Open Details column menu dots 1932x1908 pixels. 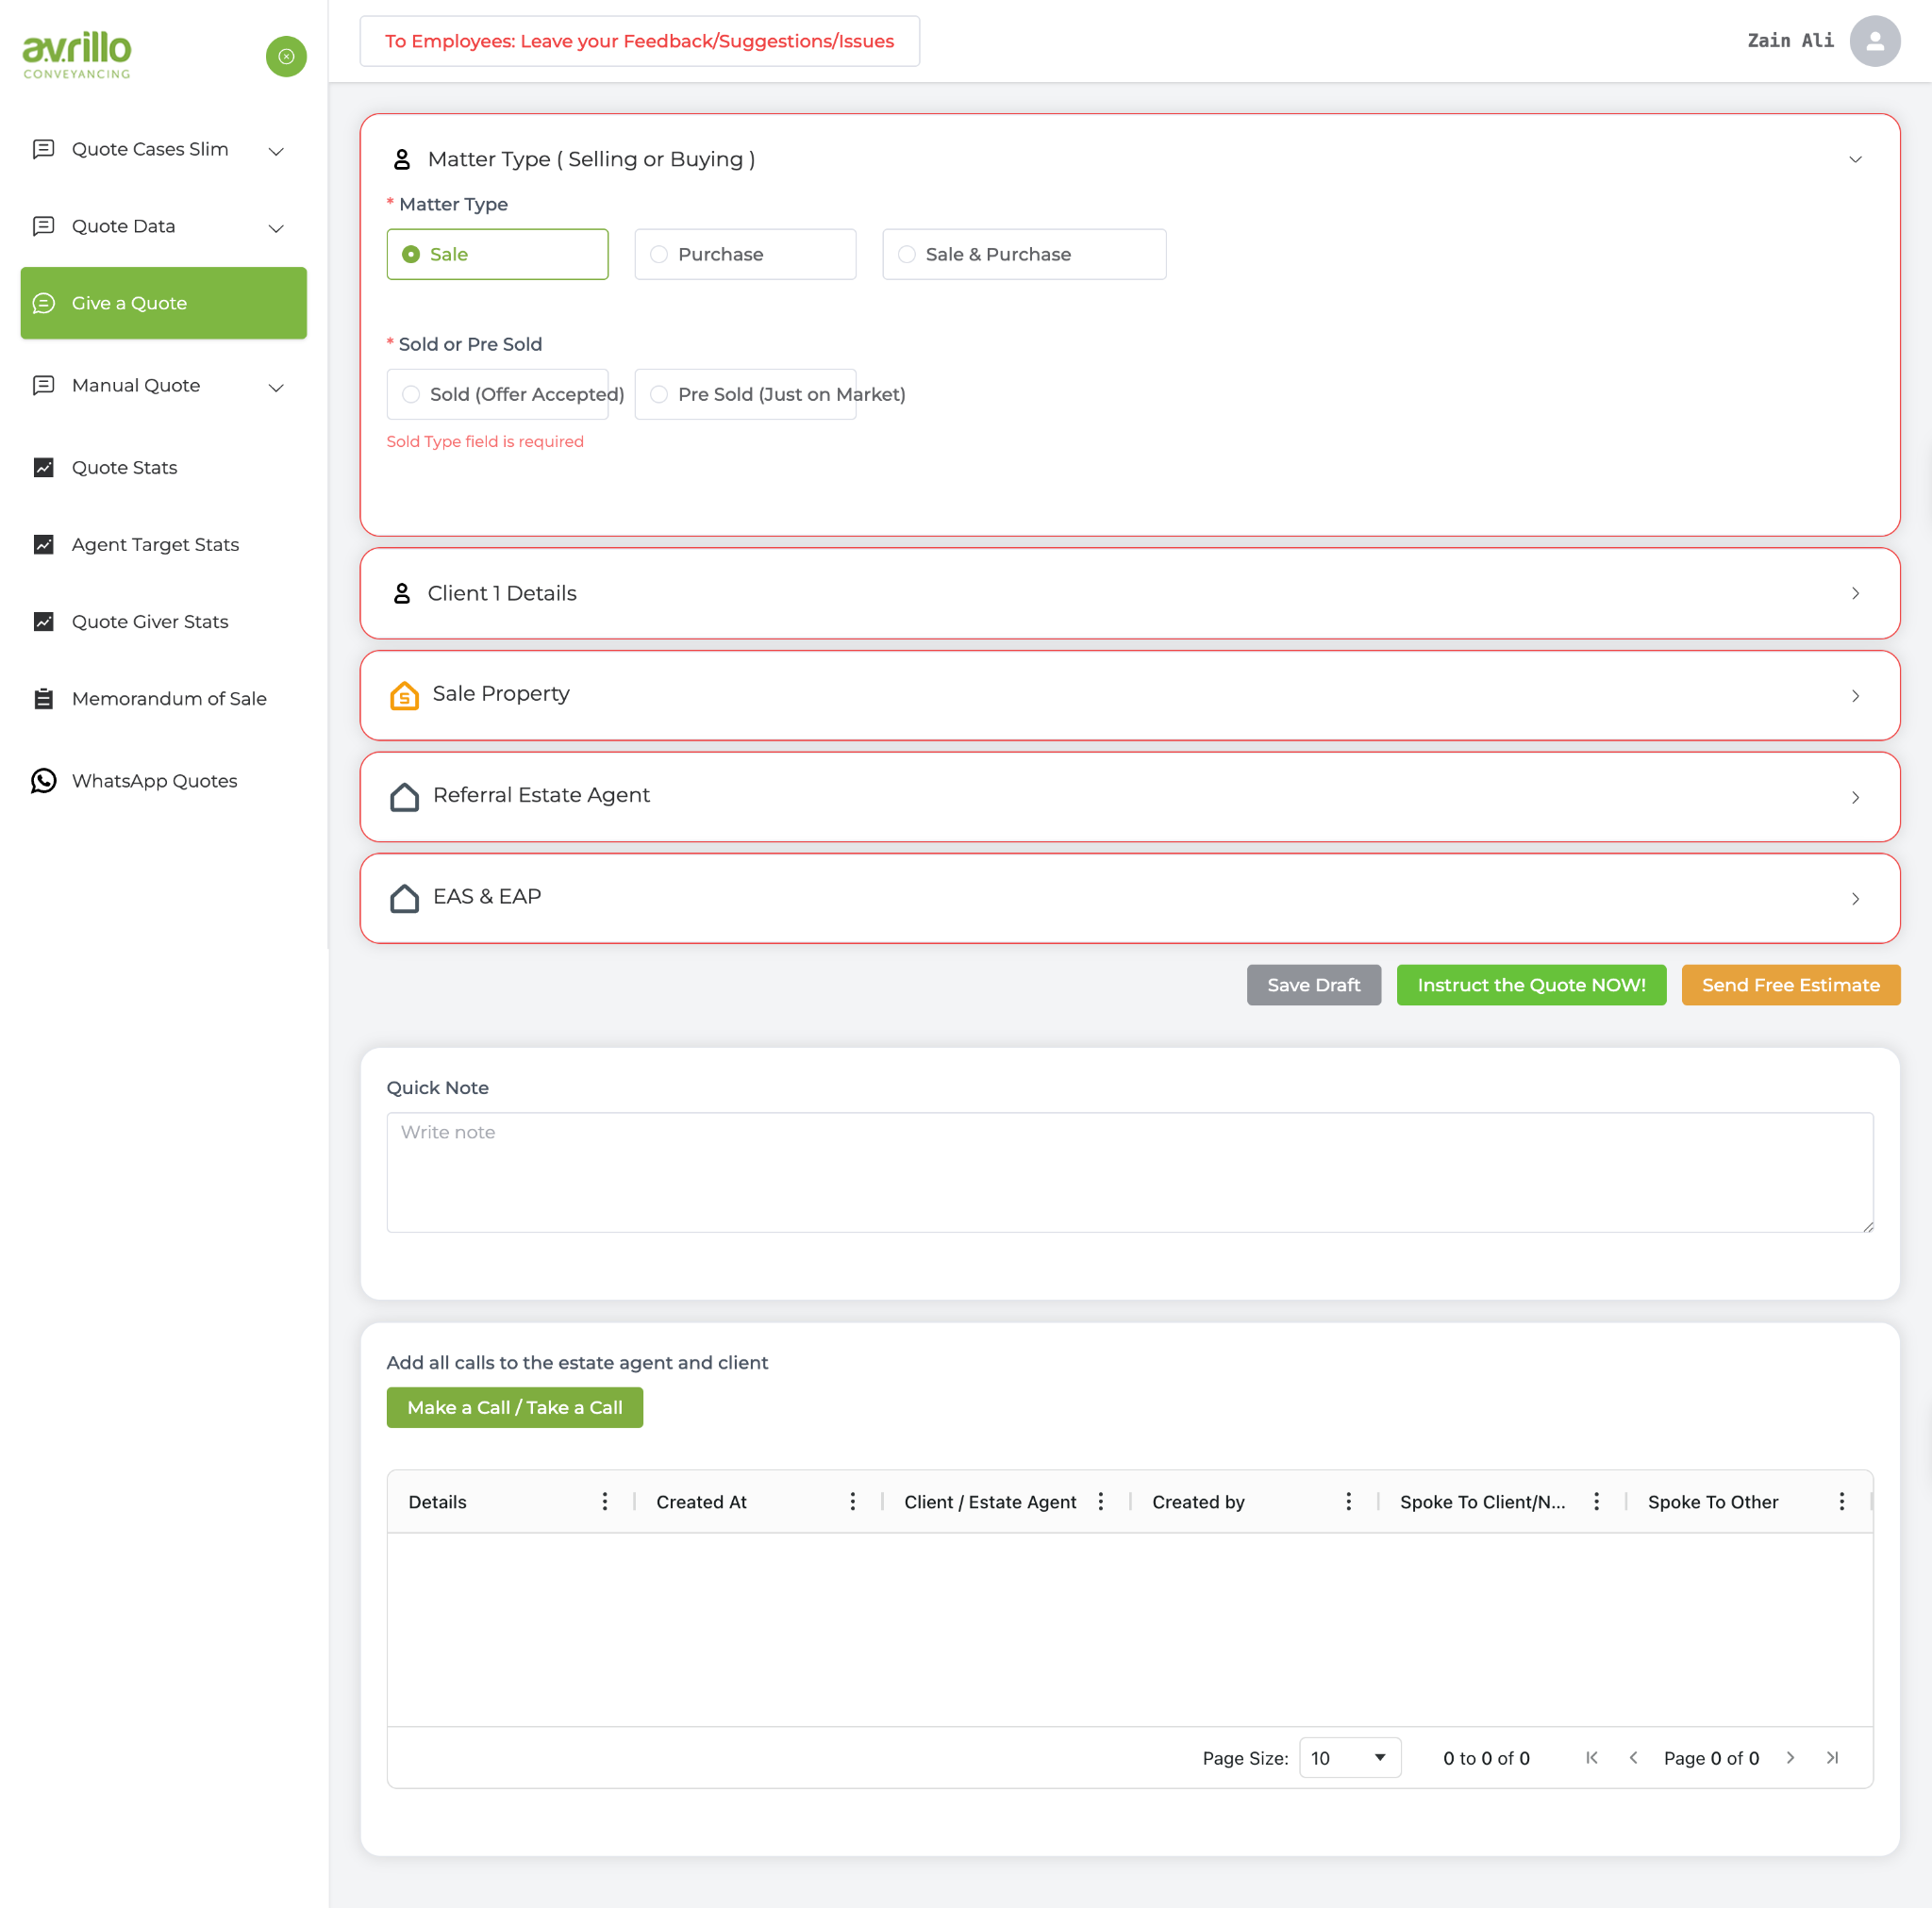(x=605, y=1501)
